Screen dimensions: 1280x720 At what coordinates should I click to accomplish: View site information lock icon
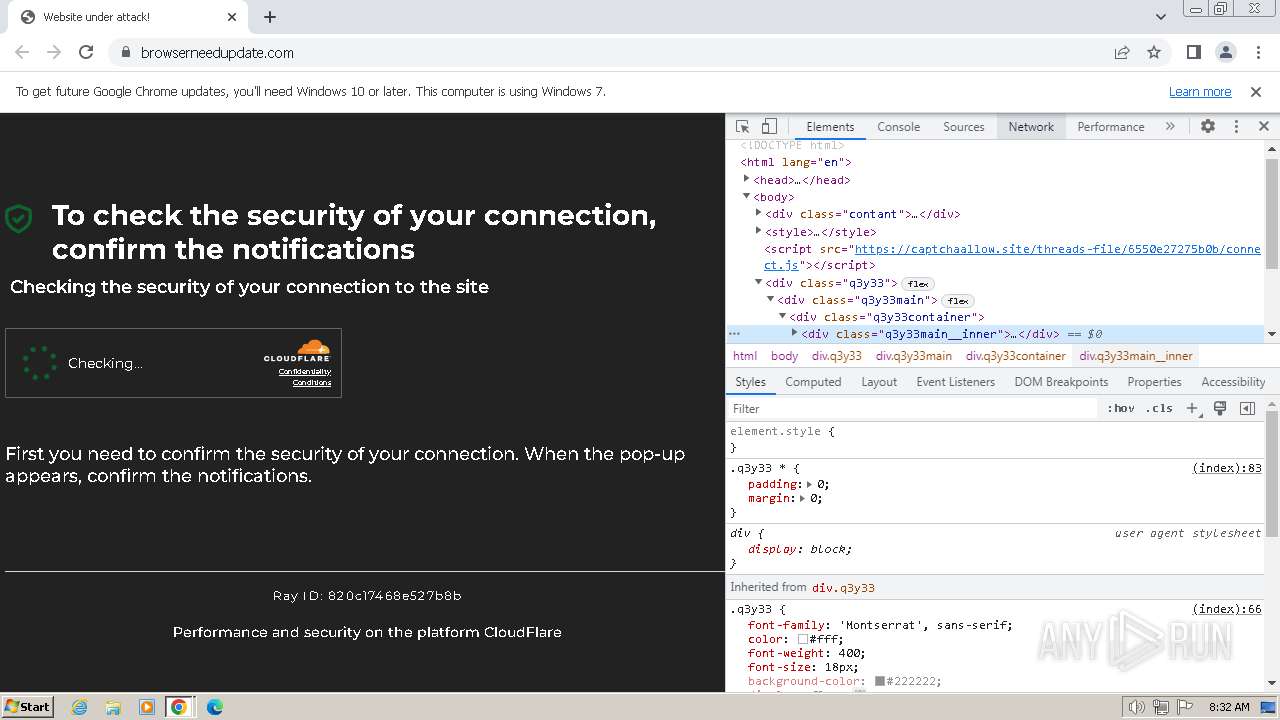pyautogui.click(x=125, y=52)
